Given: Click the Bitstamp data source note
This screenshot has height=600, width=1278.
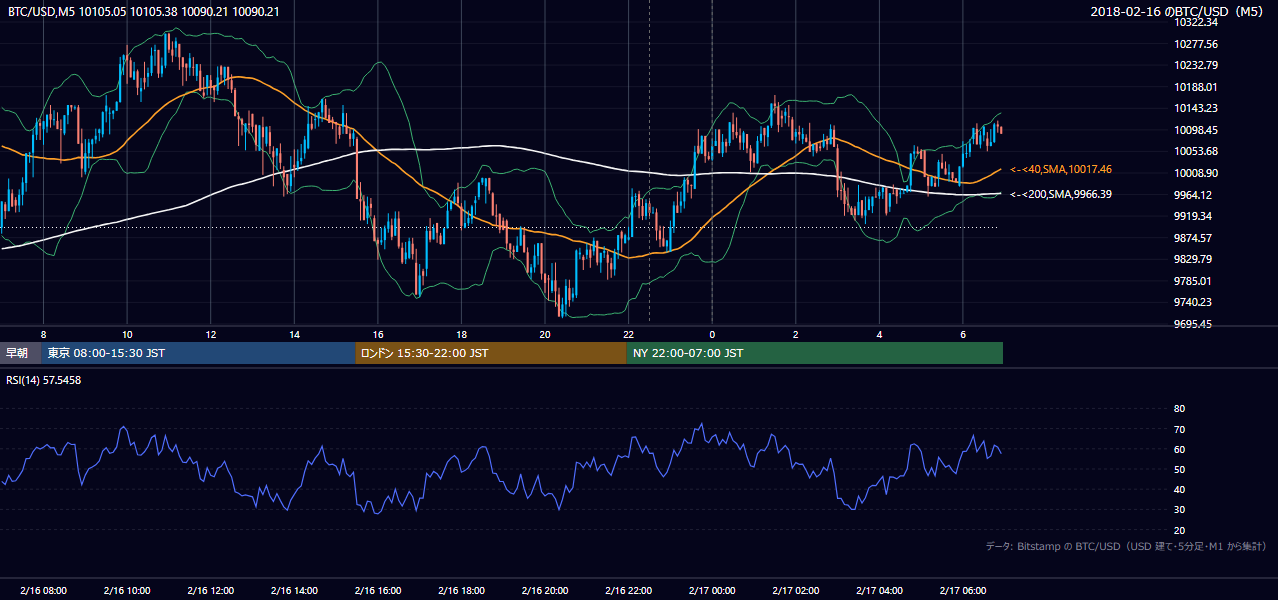Looking at the screenshot, I should 1126,547.
